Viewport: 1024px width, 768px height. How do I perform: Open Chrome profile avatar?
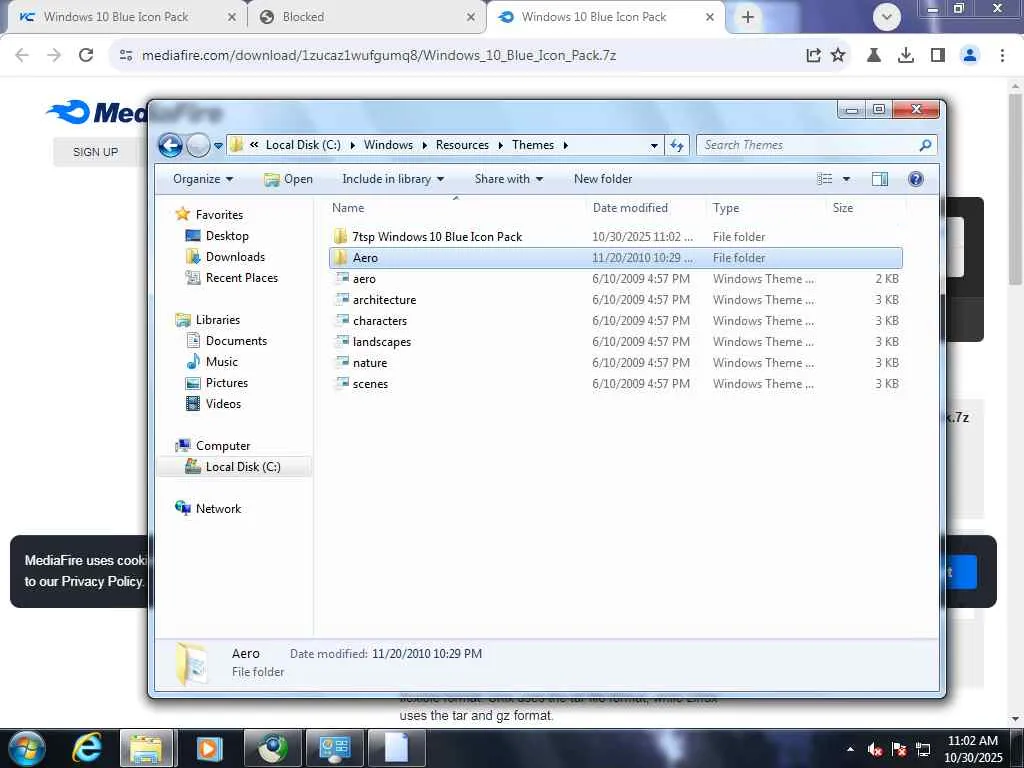pyautogui.click(x=970, y=56)
